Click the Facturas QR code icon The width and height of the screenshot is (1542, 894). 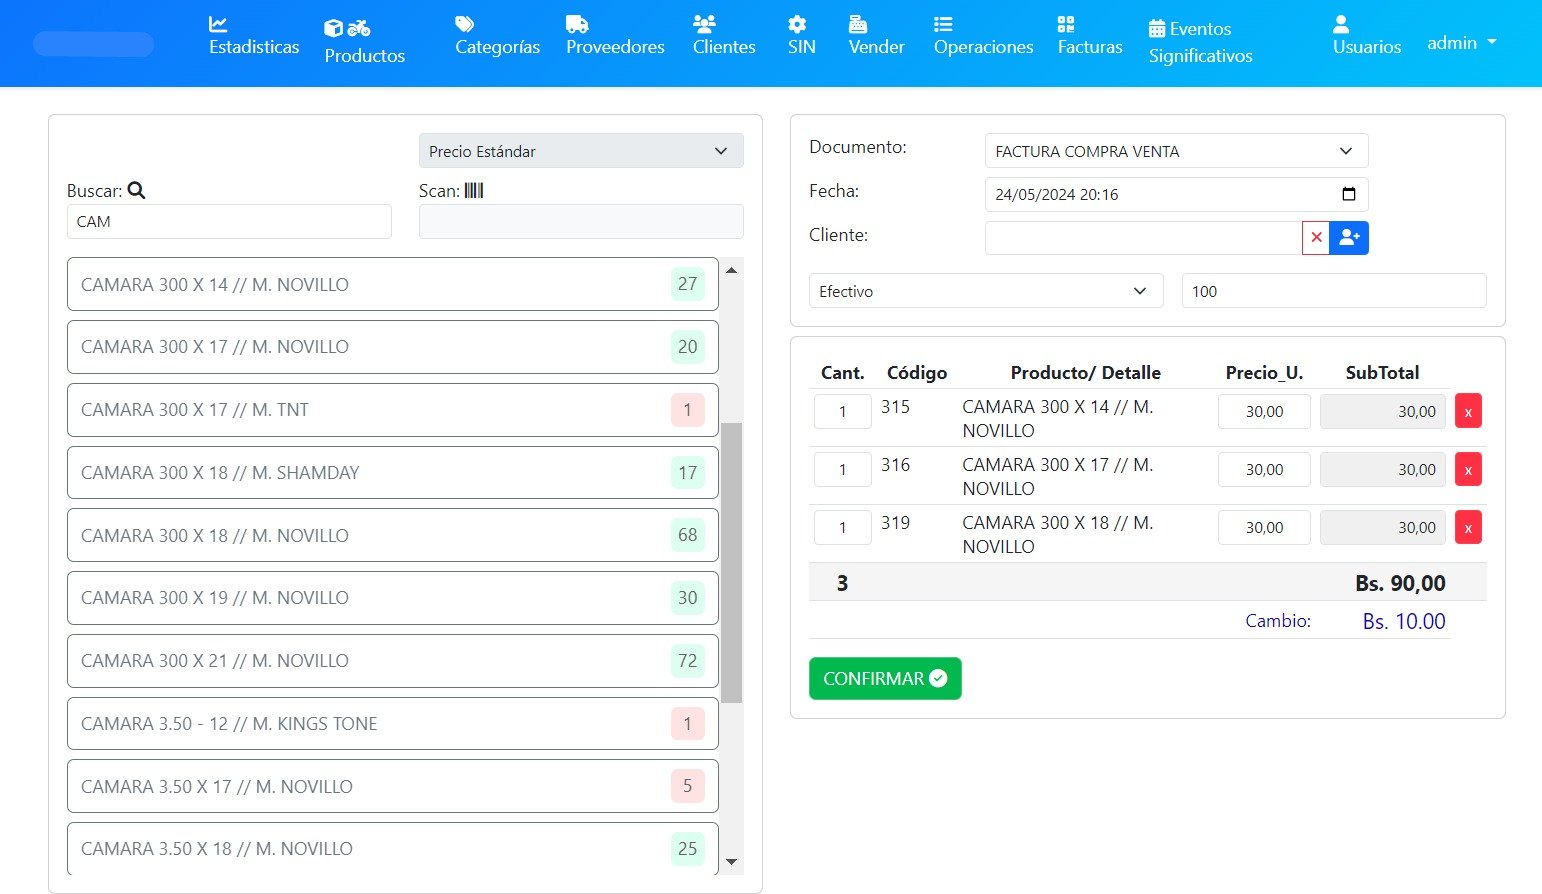pos(1066,24)
